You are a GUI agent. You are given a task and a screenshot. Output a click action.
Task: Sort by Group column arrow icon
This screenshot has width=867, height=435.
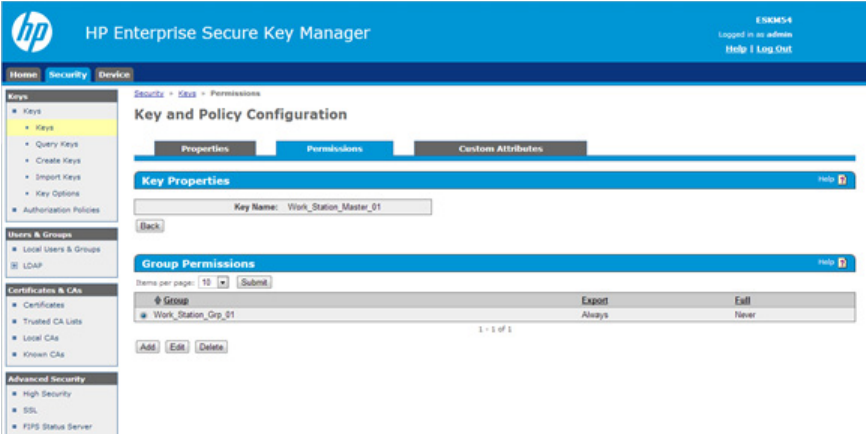pyautogui.click(x=158, y=300)
